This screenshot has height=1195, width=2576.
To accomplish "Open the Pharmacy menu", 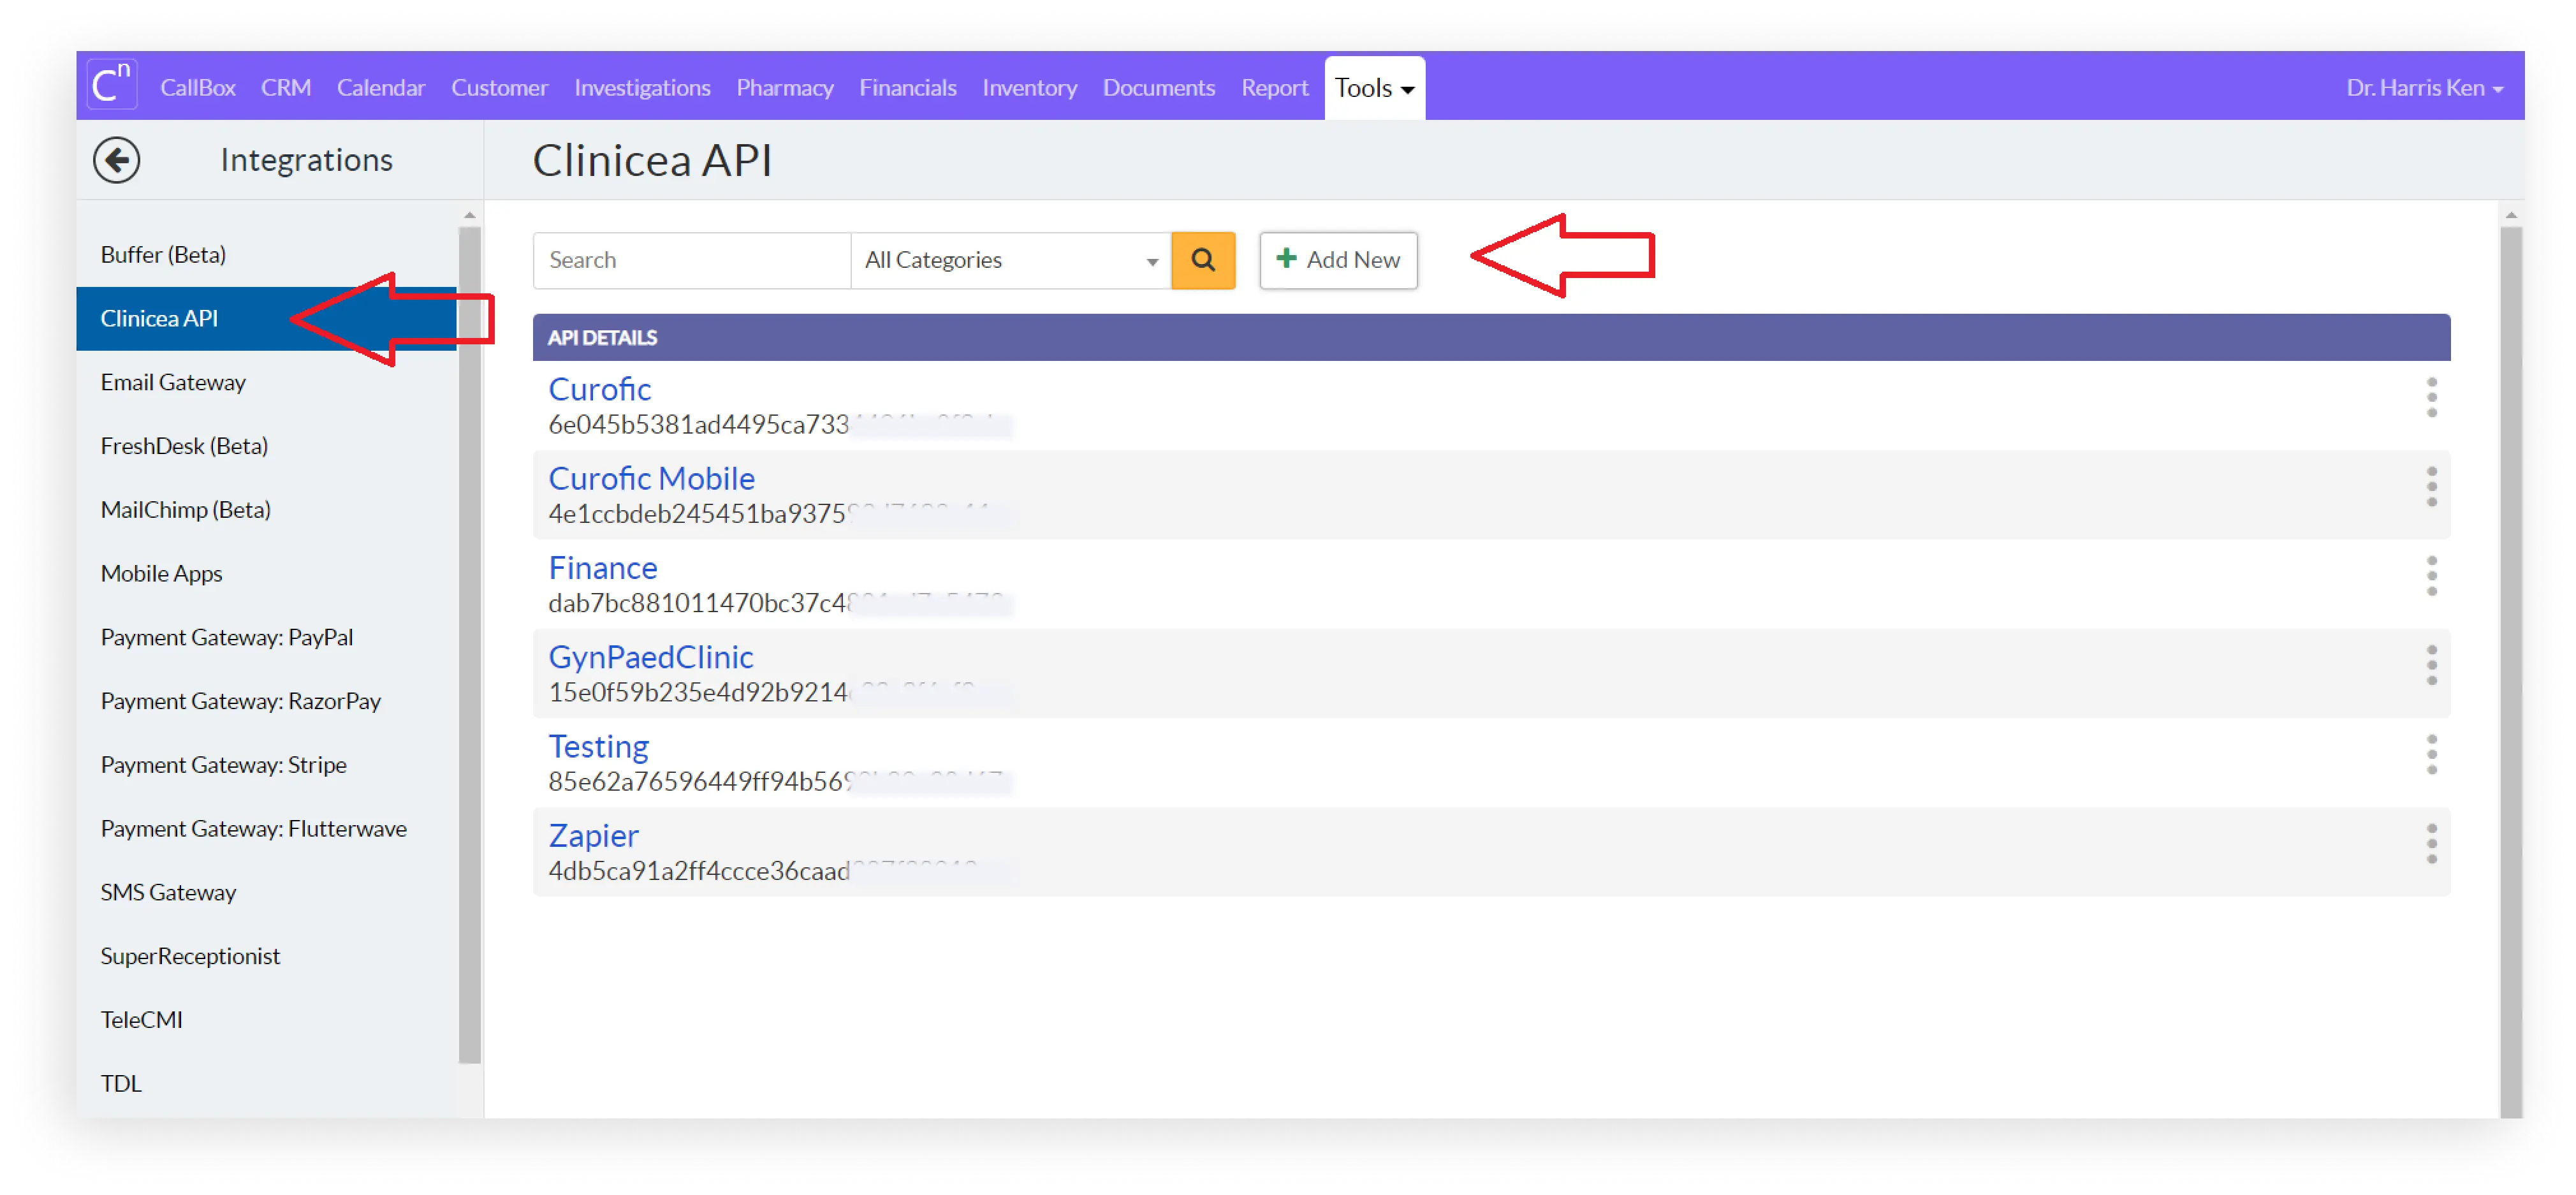I will (785, 88).
